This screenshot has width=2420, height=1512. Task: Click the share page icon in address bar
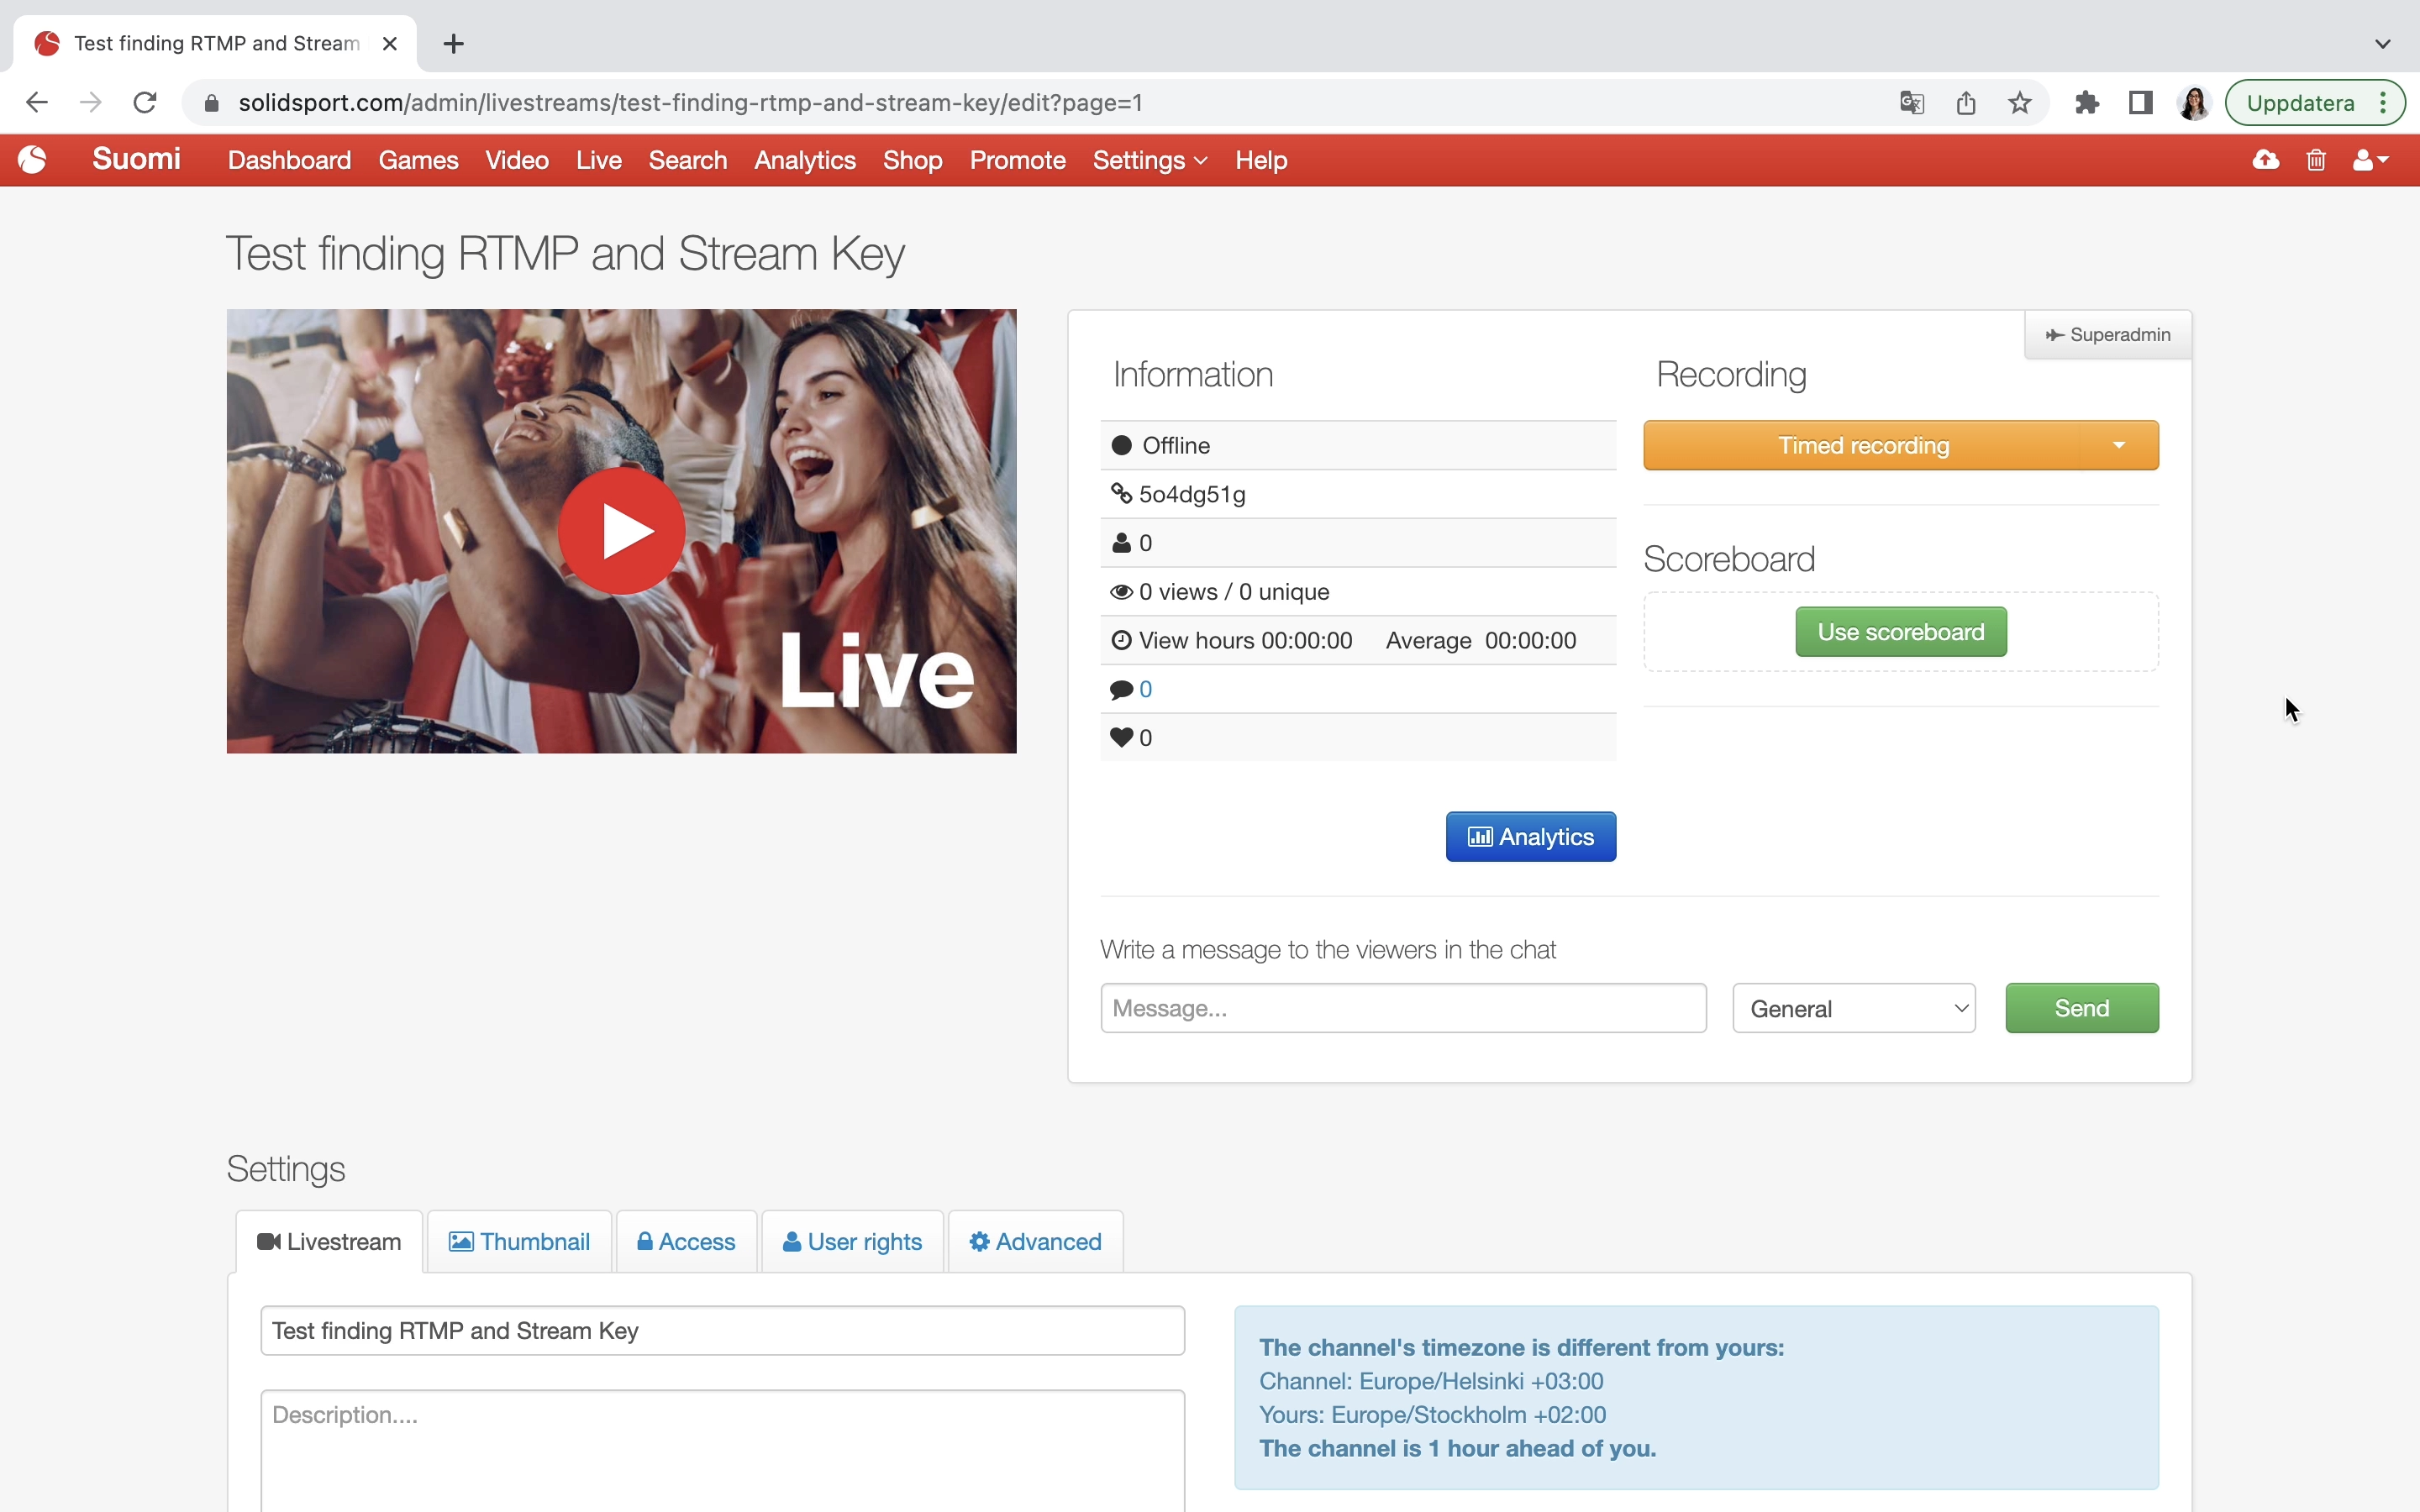[1966, 103]
